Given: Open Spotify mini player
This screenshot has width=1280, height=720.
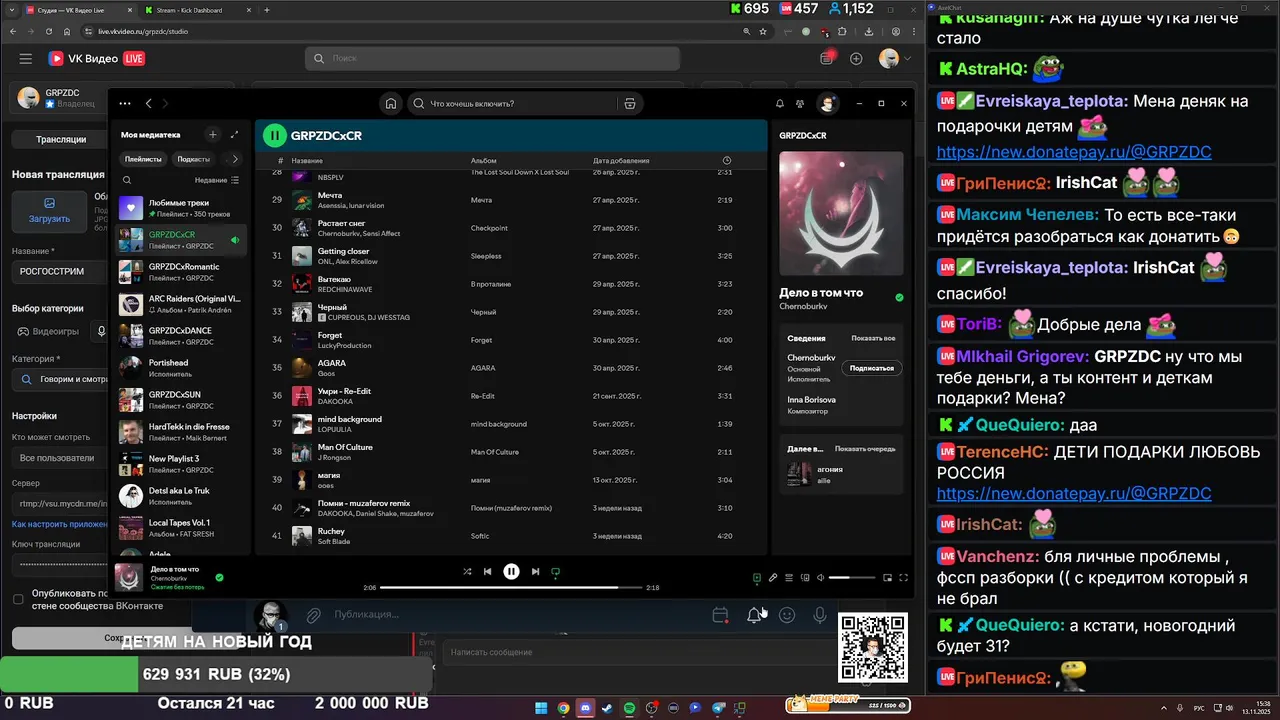Looking at the screenshot, I should tap(887, 577).
